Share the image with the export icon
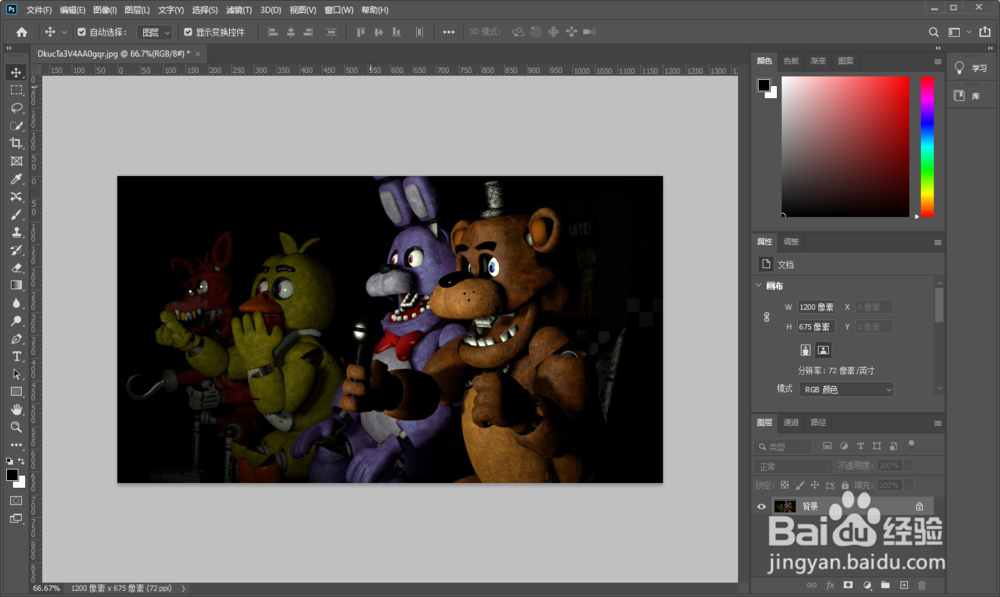 (x=985, y=32)
